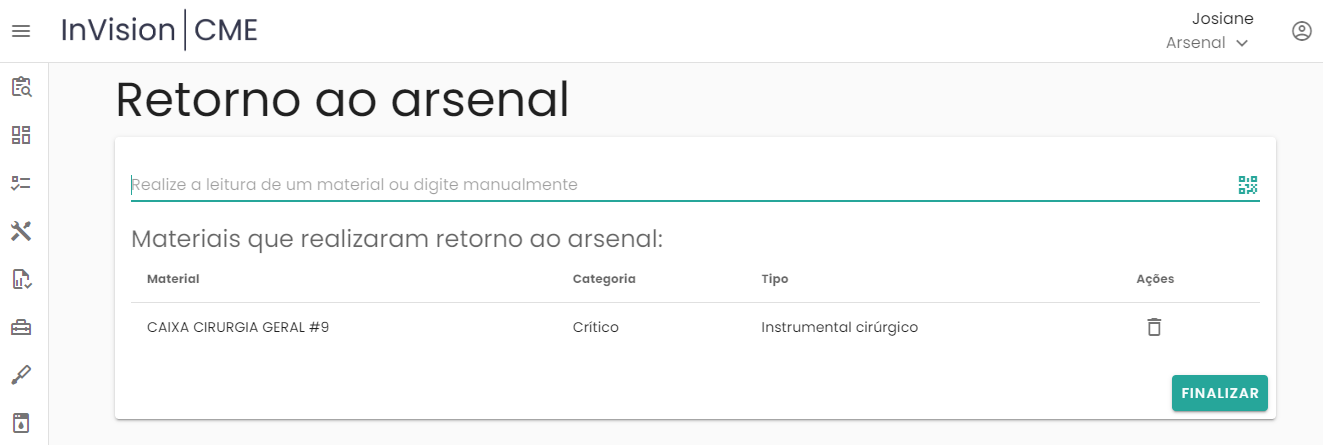Click the QR code scan icon
Viewport: 1323px width, 445px height.
[1247, 185]
